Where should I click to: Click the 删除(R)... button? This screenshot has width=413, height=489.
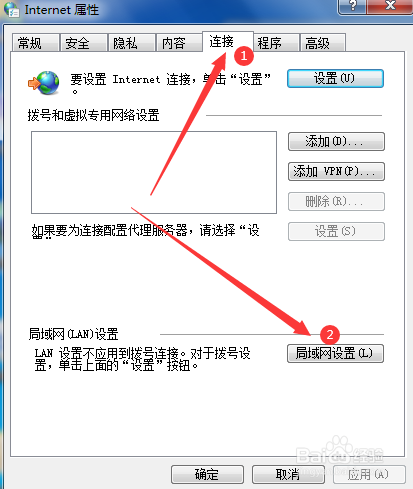(336, 201)
